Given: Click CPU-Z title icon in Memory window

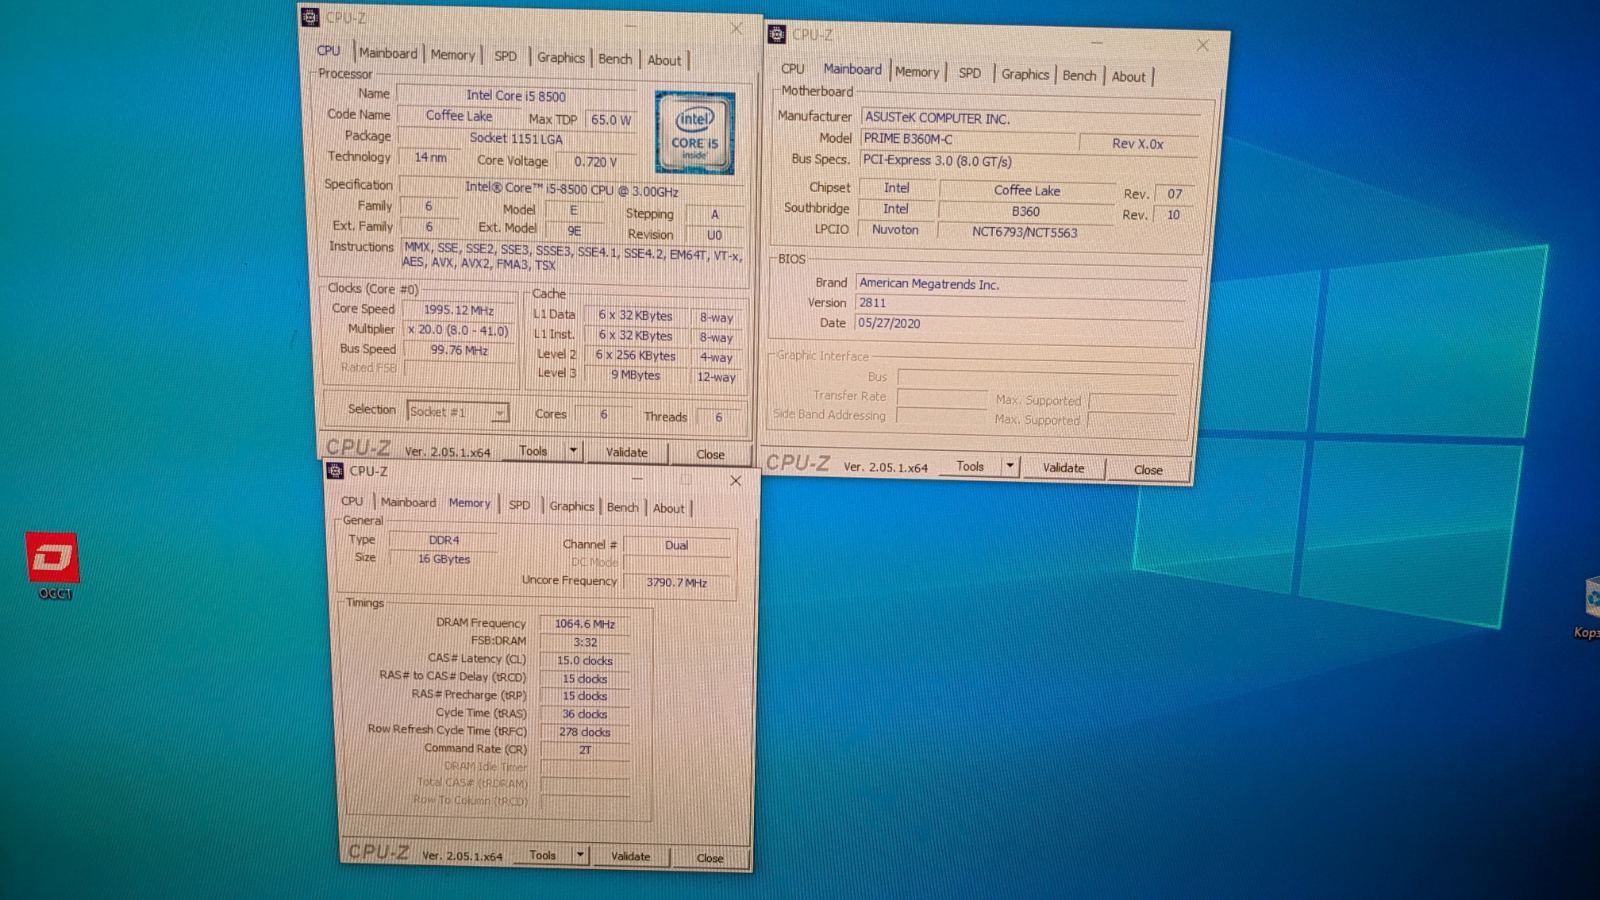Looking at the screenshot, I should tap(336, 471).
